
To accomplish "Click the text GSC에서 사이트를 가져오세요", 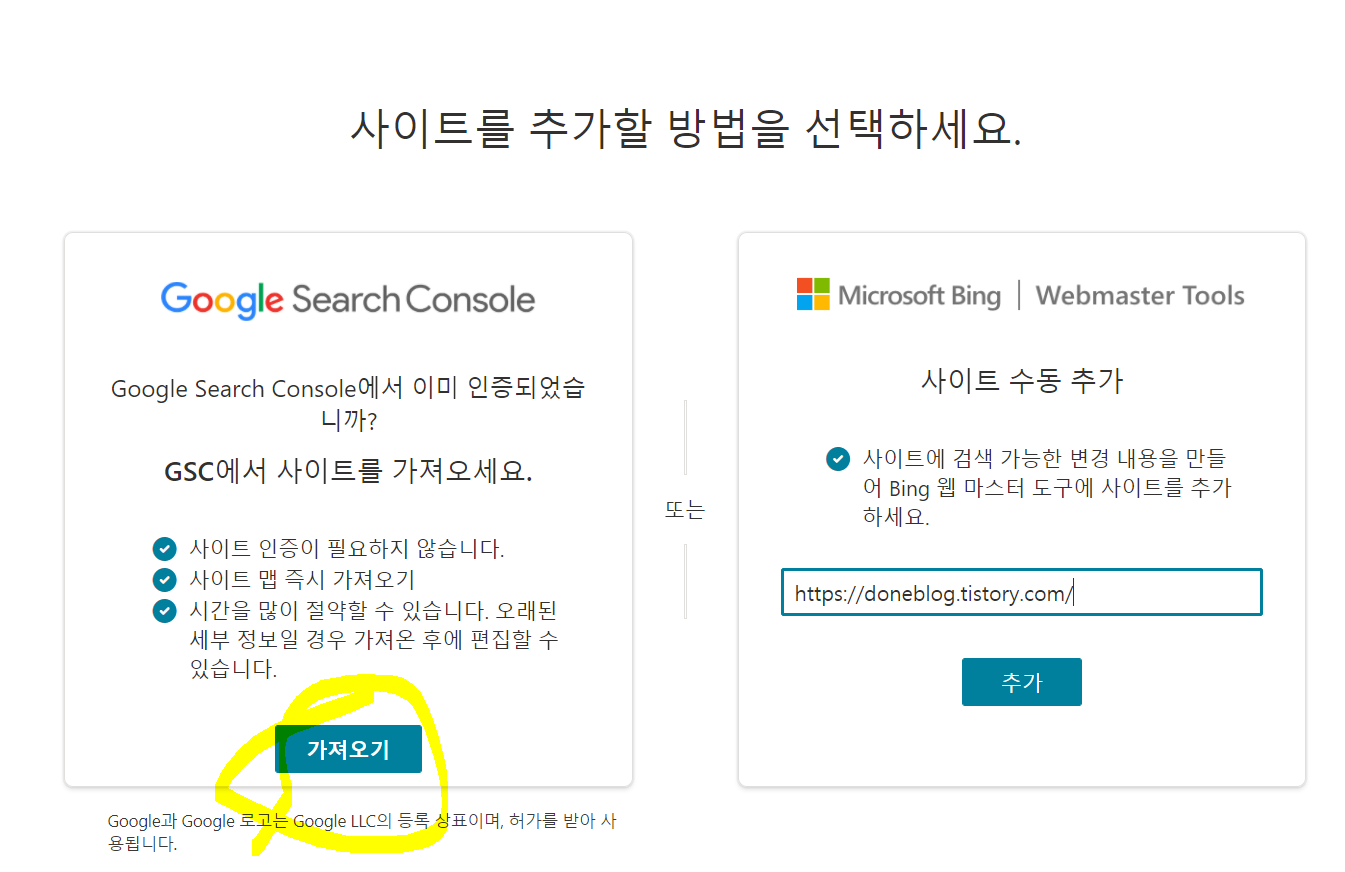I will coord(348,471).
